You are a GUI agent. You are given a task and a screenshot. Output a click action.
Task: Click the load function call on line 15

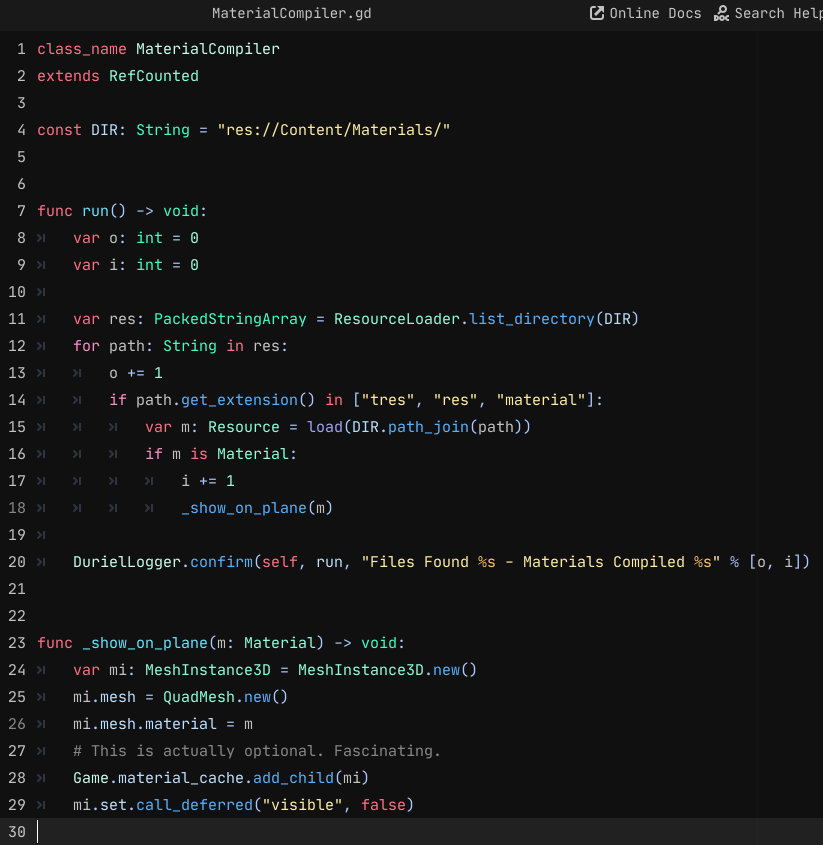tap(325, 427)
